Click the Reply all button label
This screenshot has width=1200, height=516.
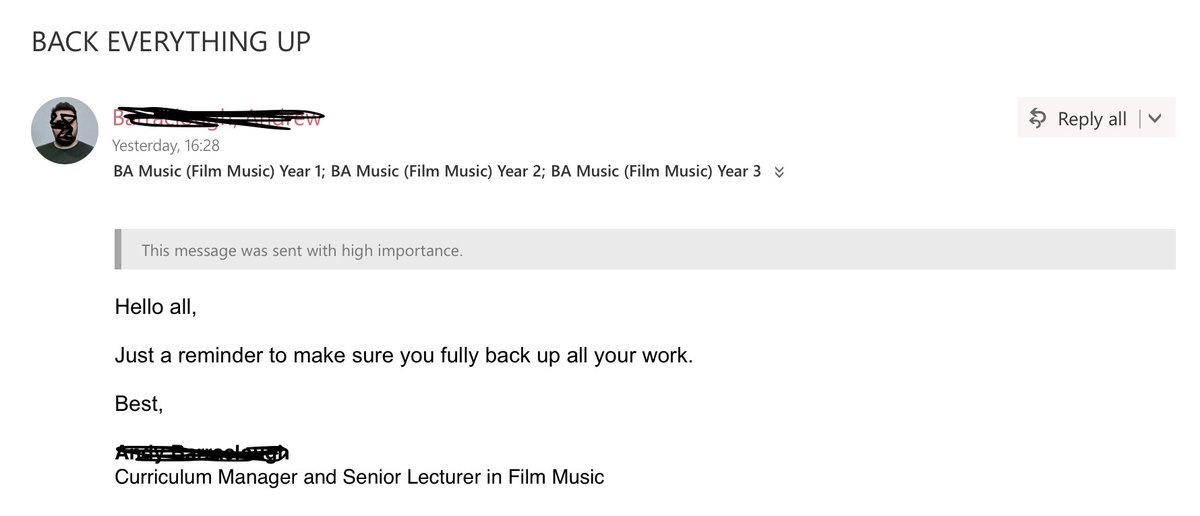coord(1092,119)
